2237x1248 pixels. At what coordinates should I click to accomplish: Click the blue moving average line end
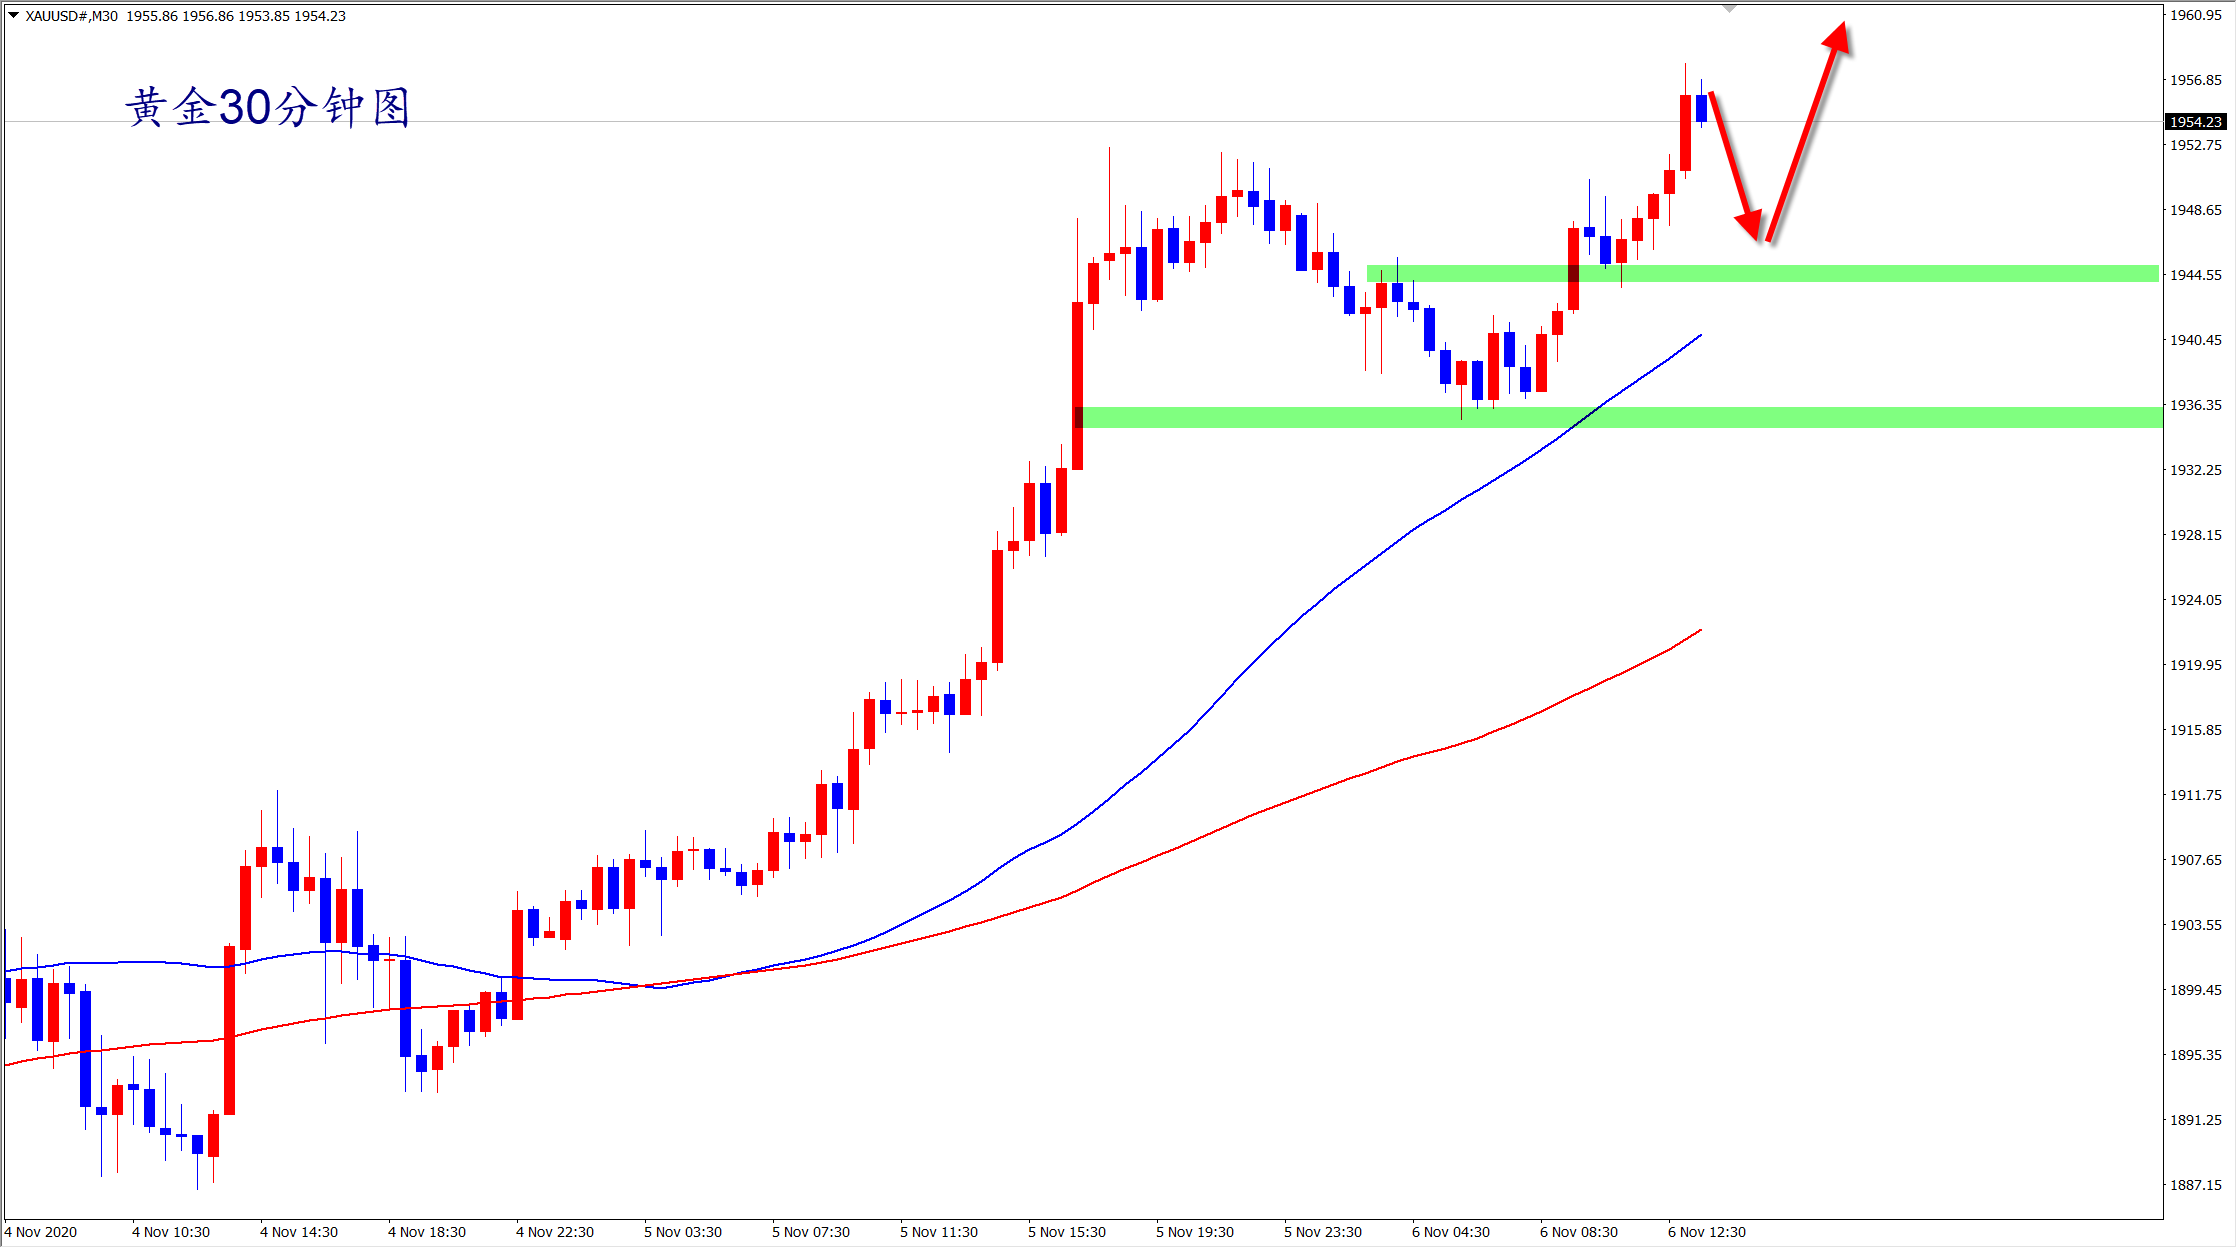tap(1698, 337)
